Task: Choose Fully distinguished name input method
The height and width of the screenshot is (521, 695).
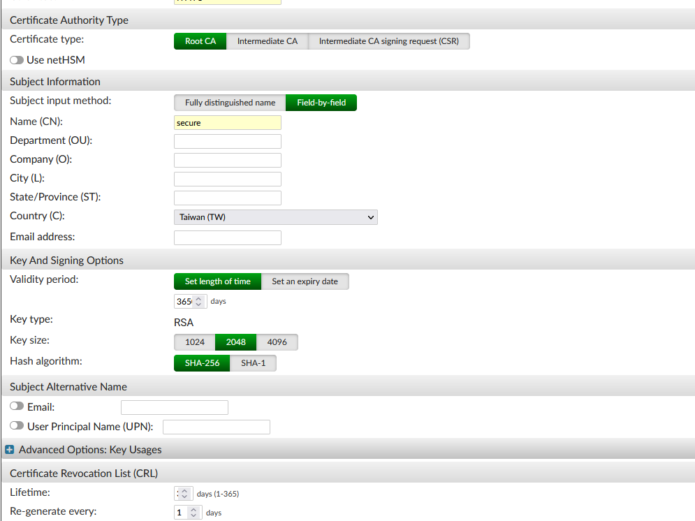Action: pos(230,102)
